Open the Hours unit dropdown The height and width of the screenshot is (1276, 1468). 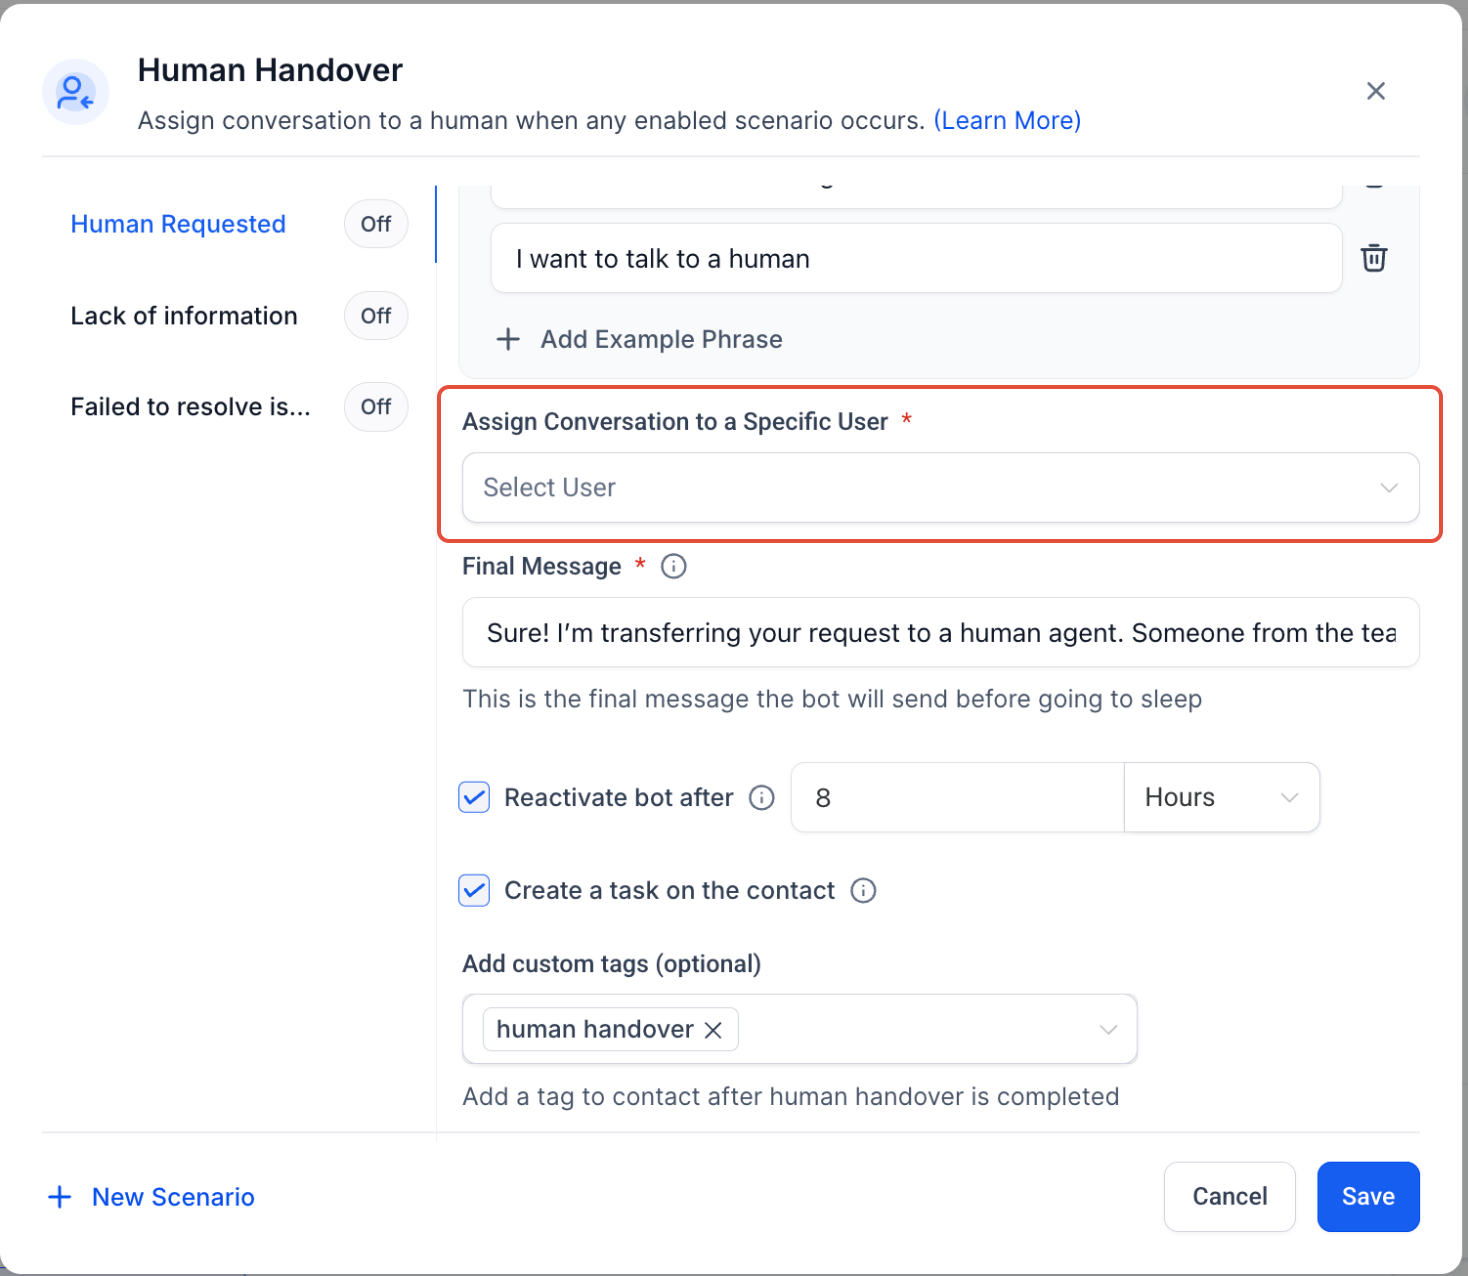(x=1222, y=798)
